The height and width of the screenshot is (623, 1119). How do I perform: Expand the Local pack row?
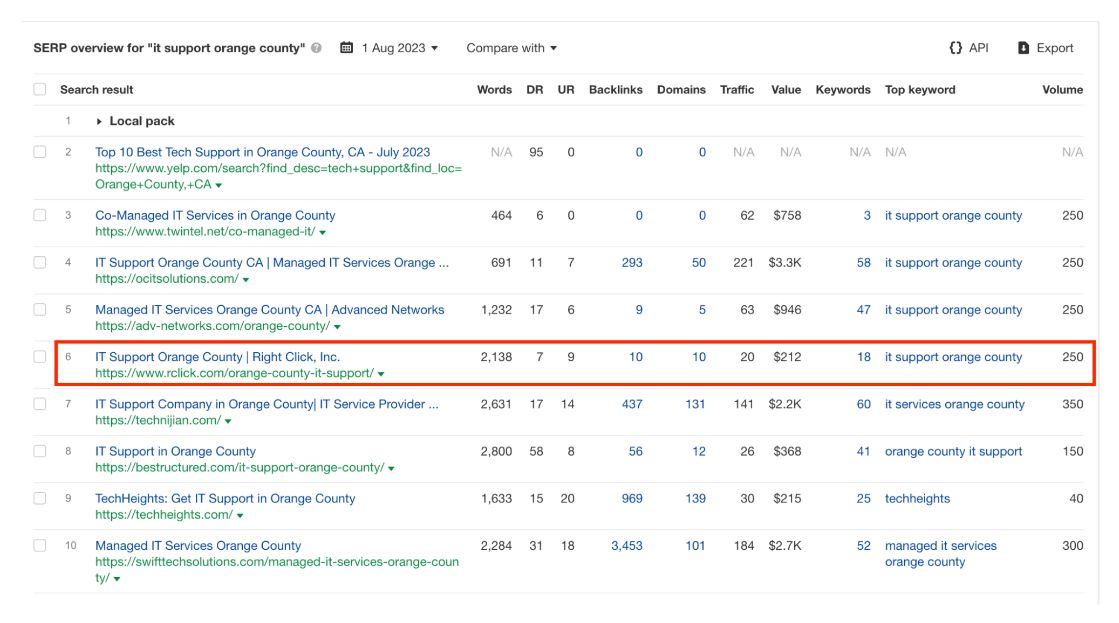[x=99, y=121]
